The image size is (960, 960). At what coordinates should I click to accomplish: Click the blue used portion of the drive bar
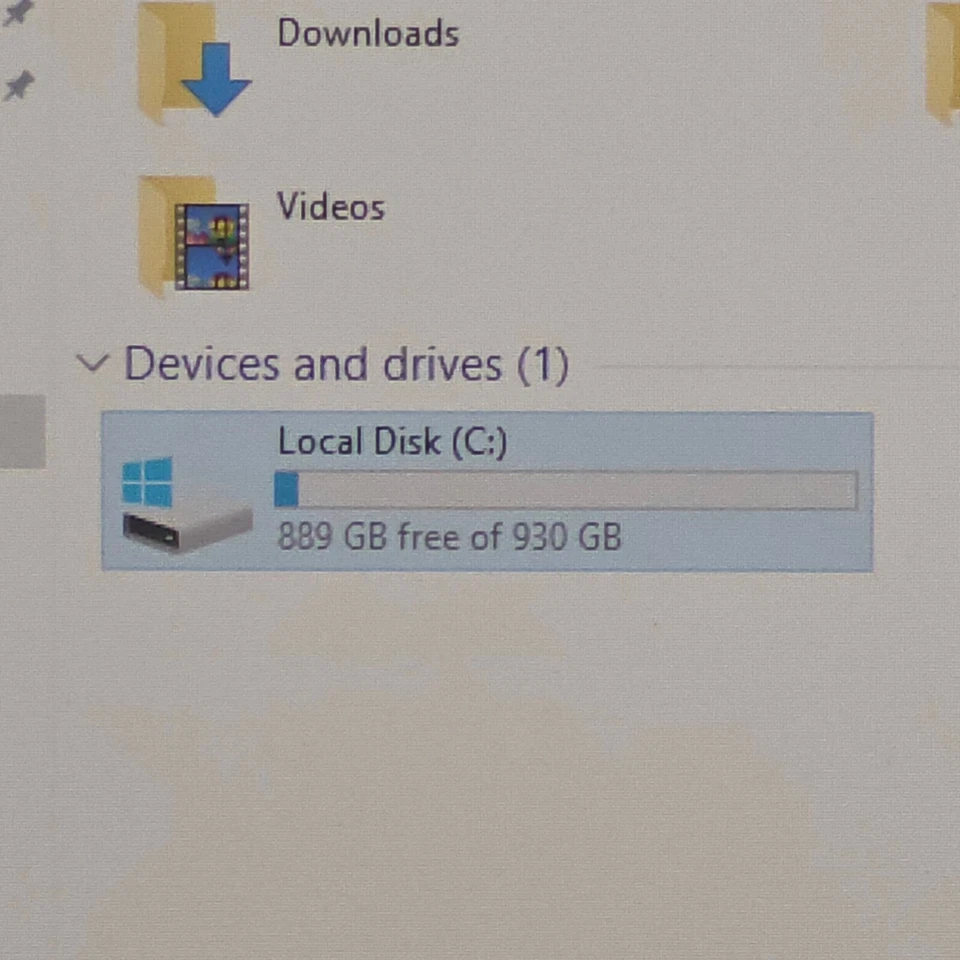tap(287, 490)
